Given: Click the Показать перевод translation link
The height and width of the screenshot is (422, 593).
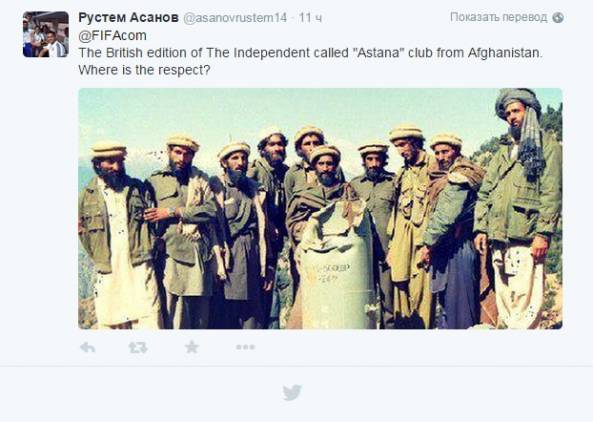Looking at the screenshot, I should tap(498, 17).
